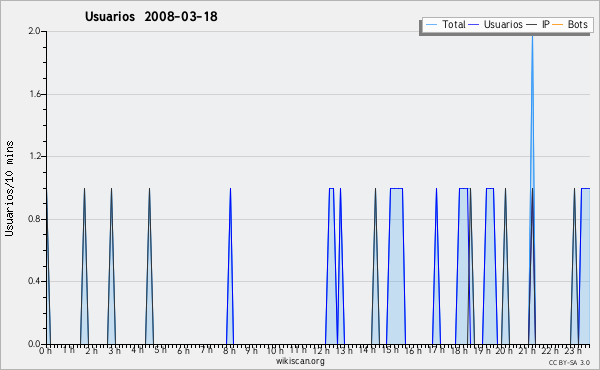Image resolution: width=600 pixels, height=370 pixels.
Task: Select the Usuarios legend entry
Action: (x=496, y=25)
